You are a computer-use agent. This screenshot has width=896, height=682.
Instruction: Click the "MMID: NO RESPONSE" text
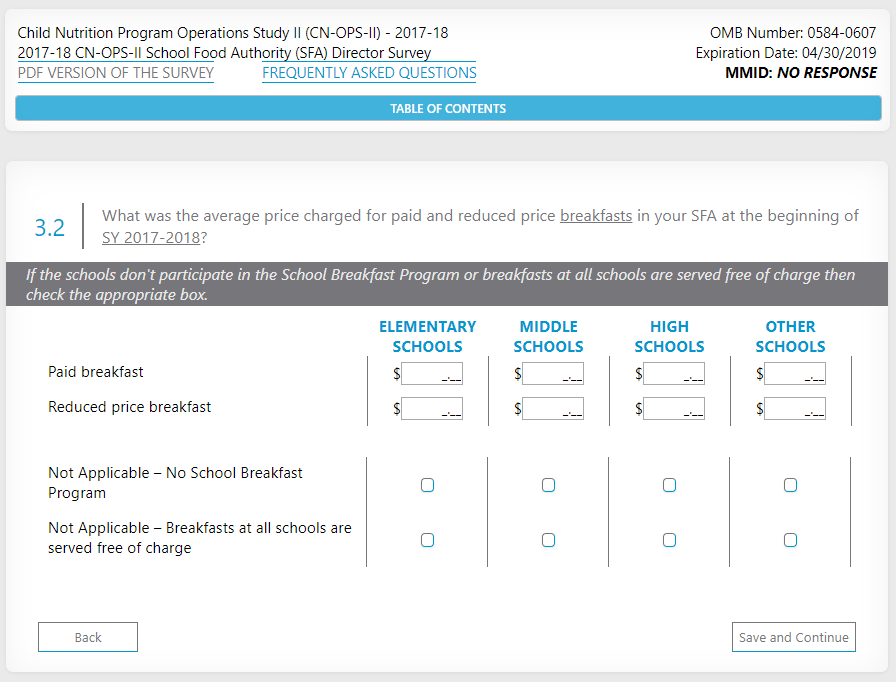[801, 73]
